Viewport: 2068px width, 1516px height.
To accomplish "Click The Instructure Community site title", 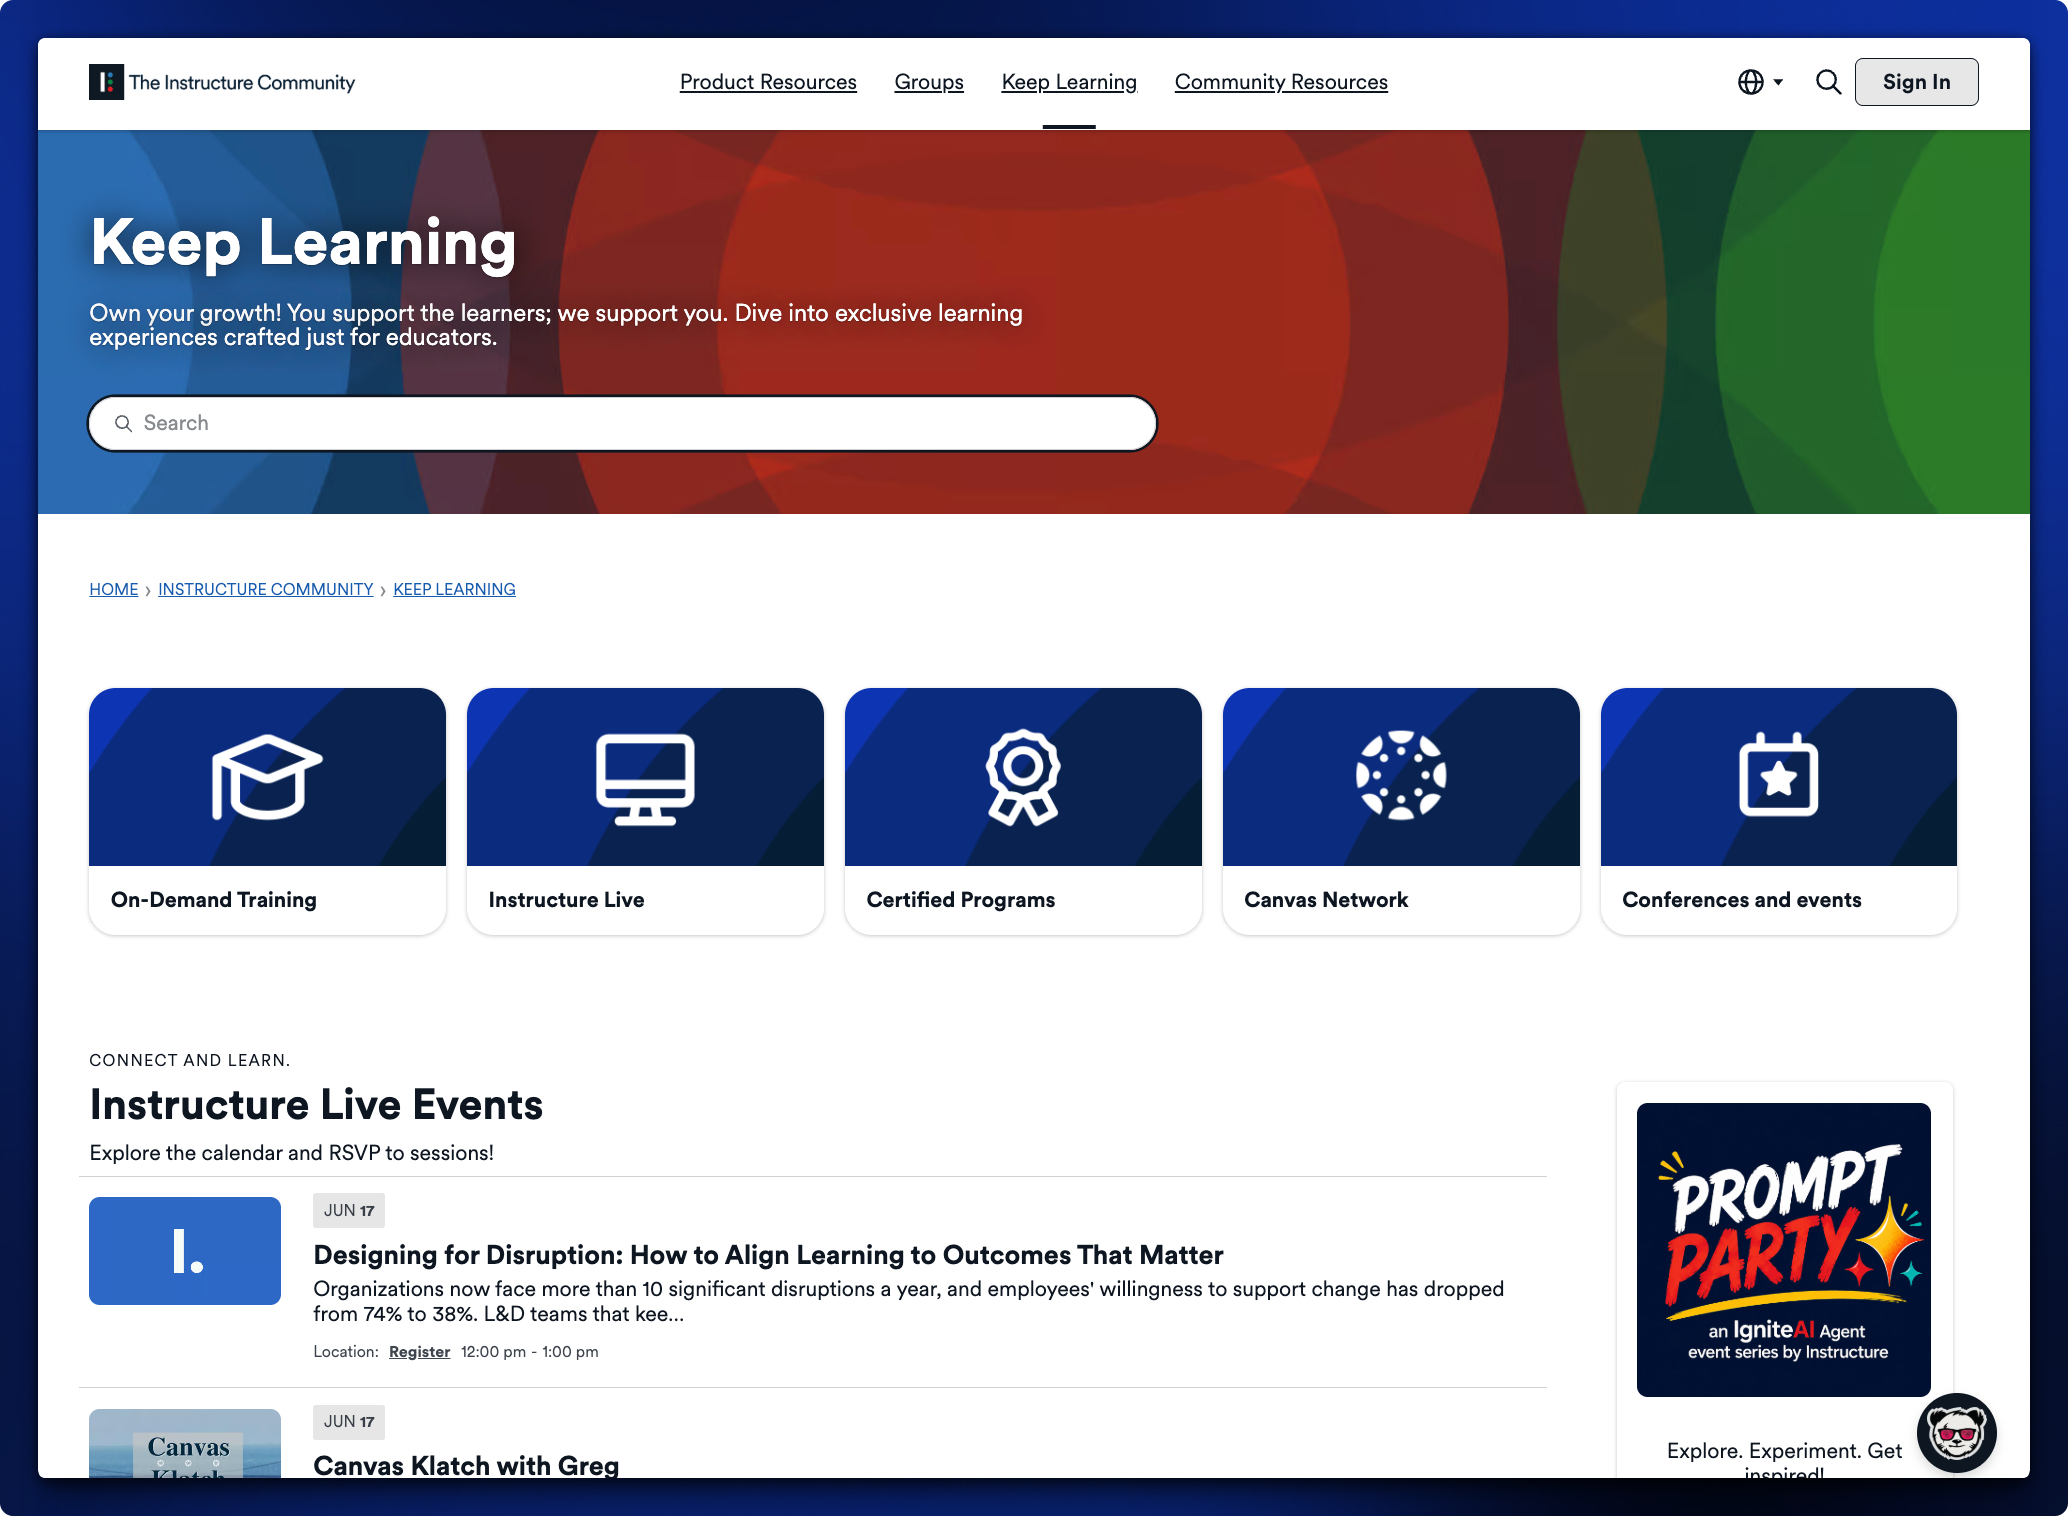I will click(241, 82).
